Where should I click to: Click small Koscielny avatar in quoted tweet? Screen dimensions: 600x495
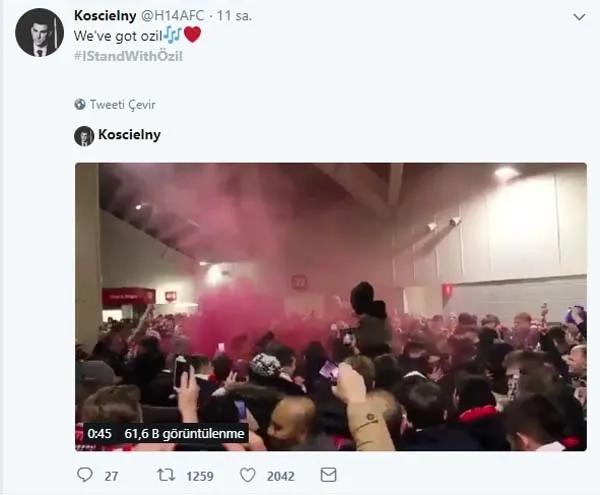click(84, 136)
